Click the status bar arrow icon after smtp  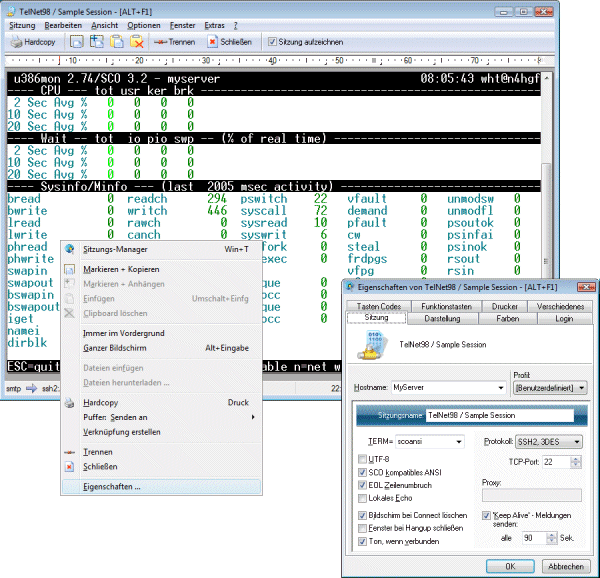(31, 389)
